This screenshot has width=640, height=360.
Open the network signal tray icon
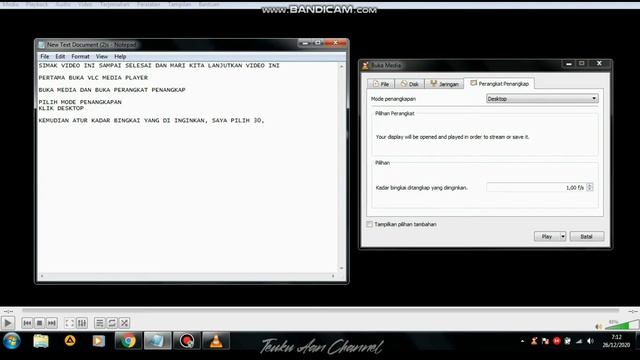coord(579,341)
